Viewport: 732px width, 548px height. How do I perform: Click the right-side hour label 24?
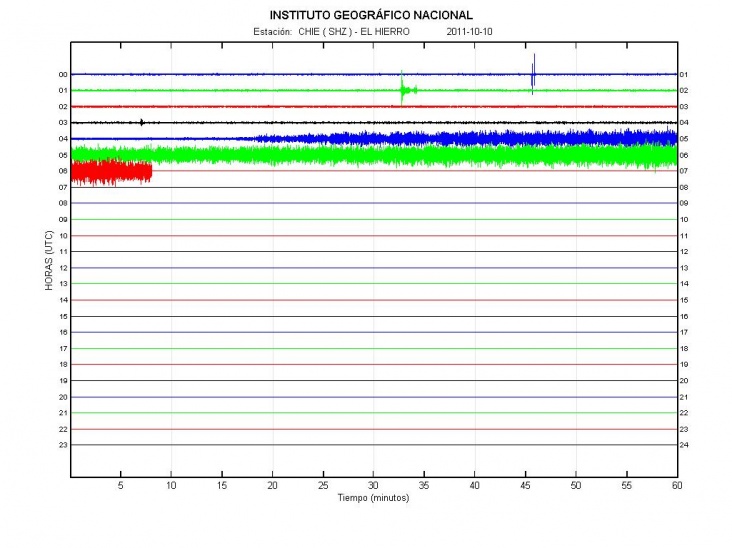(x=684, y=445)
